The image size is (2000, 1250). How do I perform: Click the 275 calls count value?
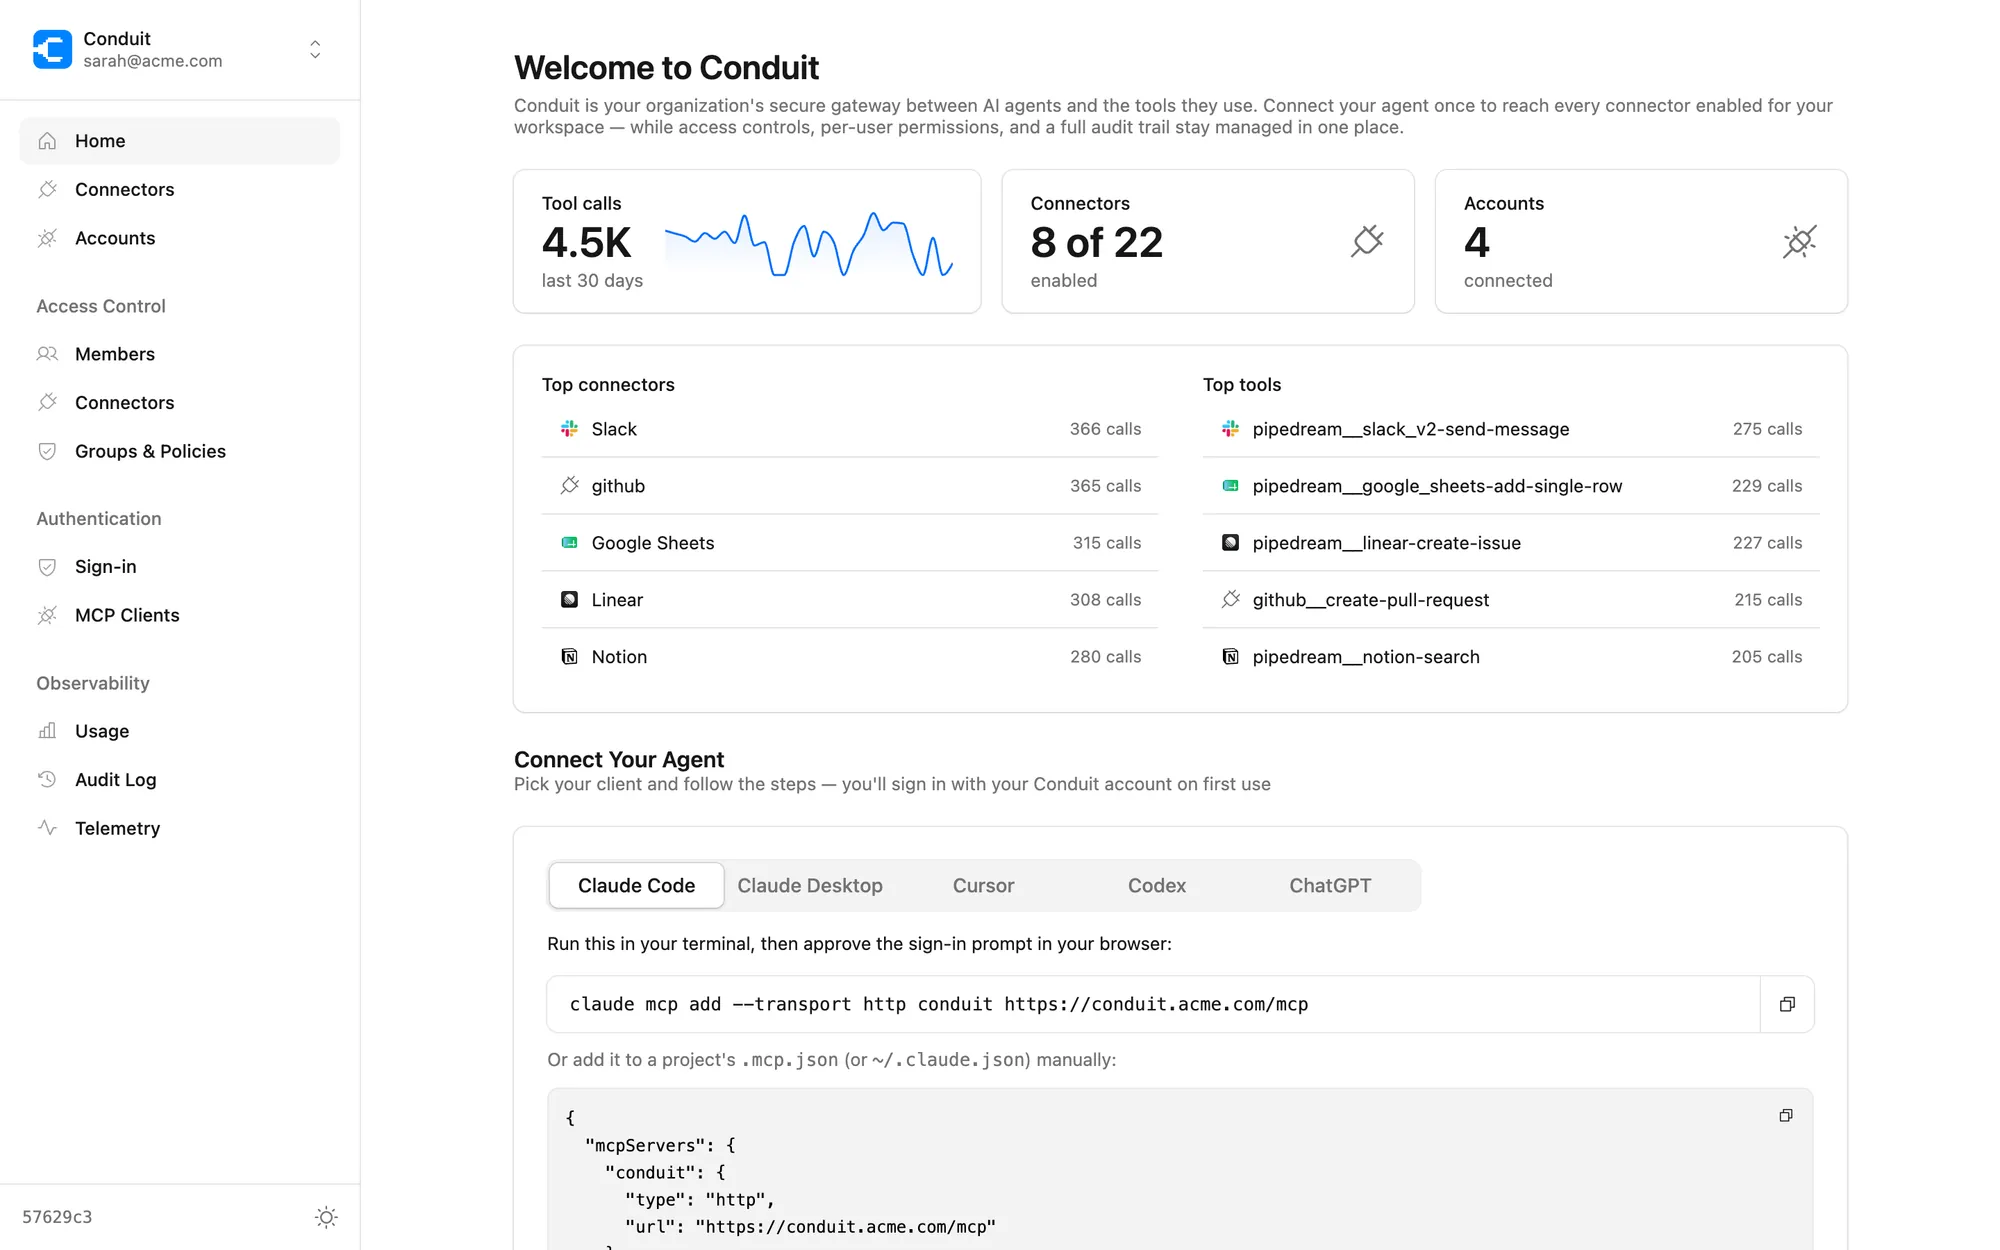coord(1767,429)
